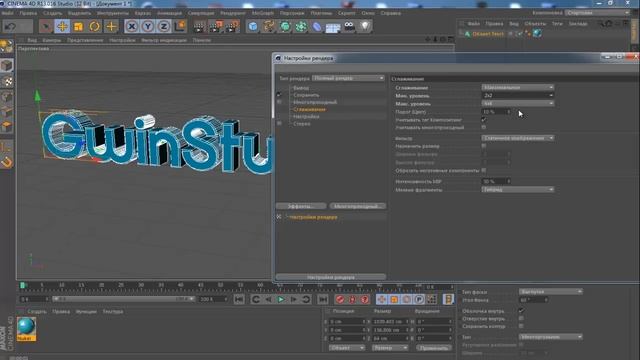Click Render to Picture Viewer icon
This screenshot has width=640, height=360.
[x=216, y=27]
